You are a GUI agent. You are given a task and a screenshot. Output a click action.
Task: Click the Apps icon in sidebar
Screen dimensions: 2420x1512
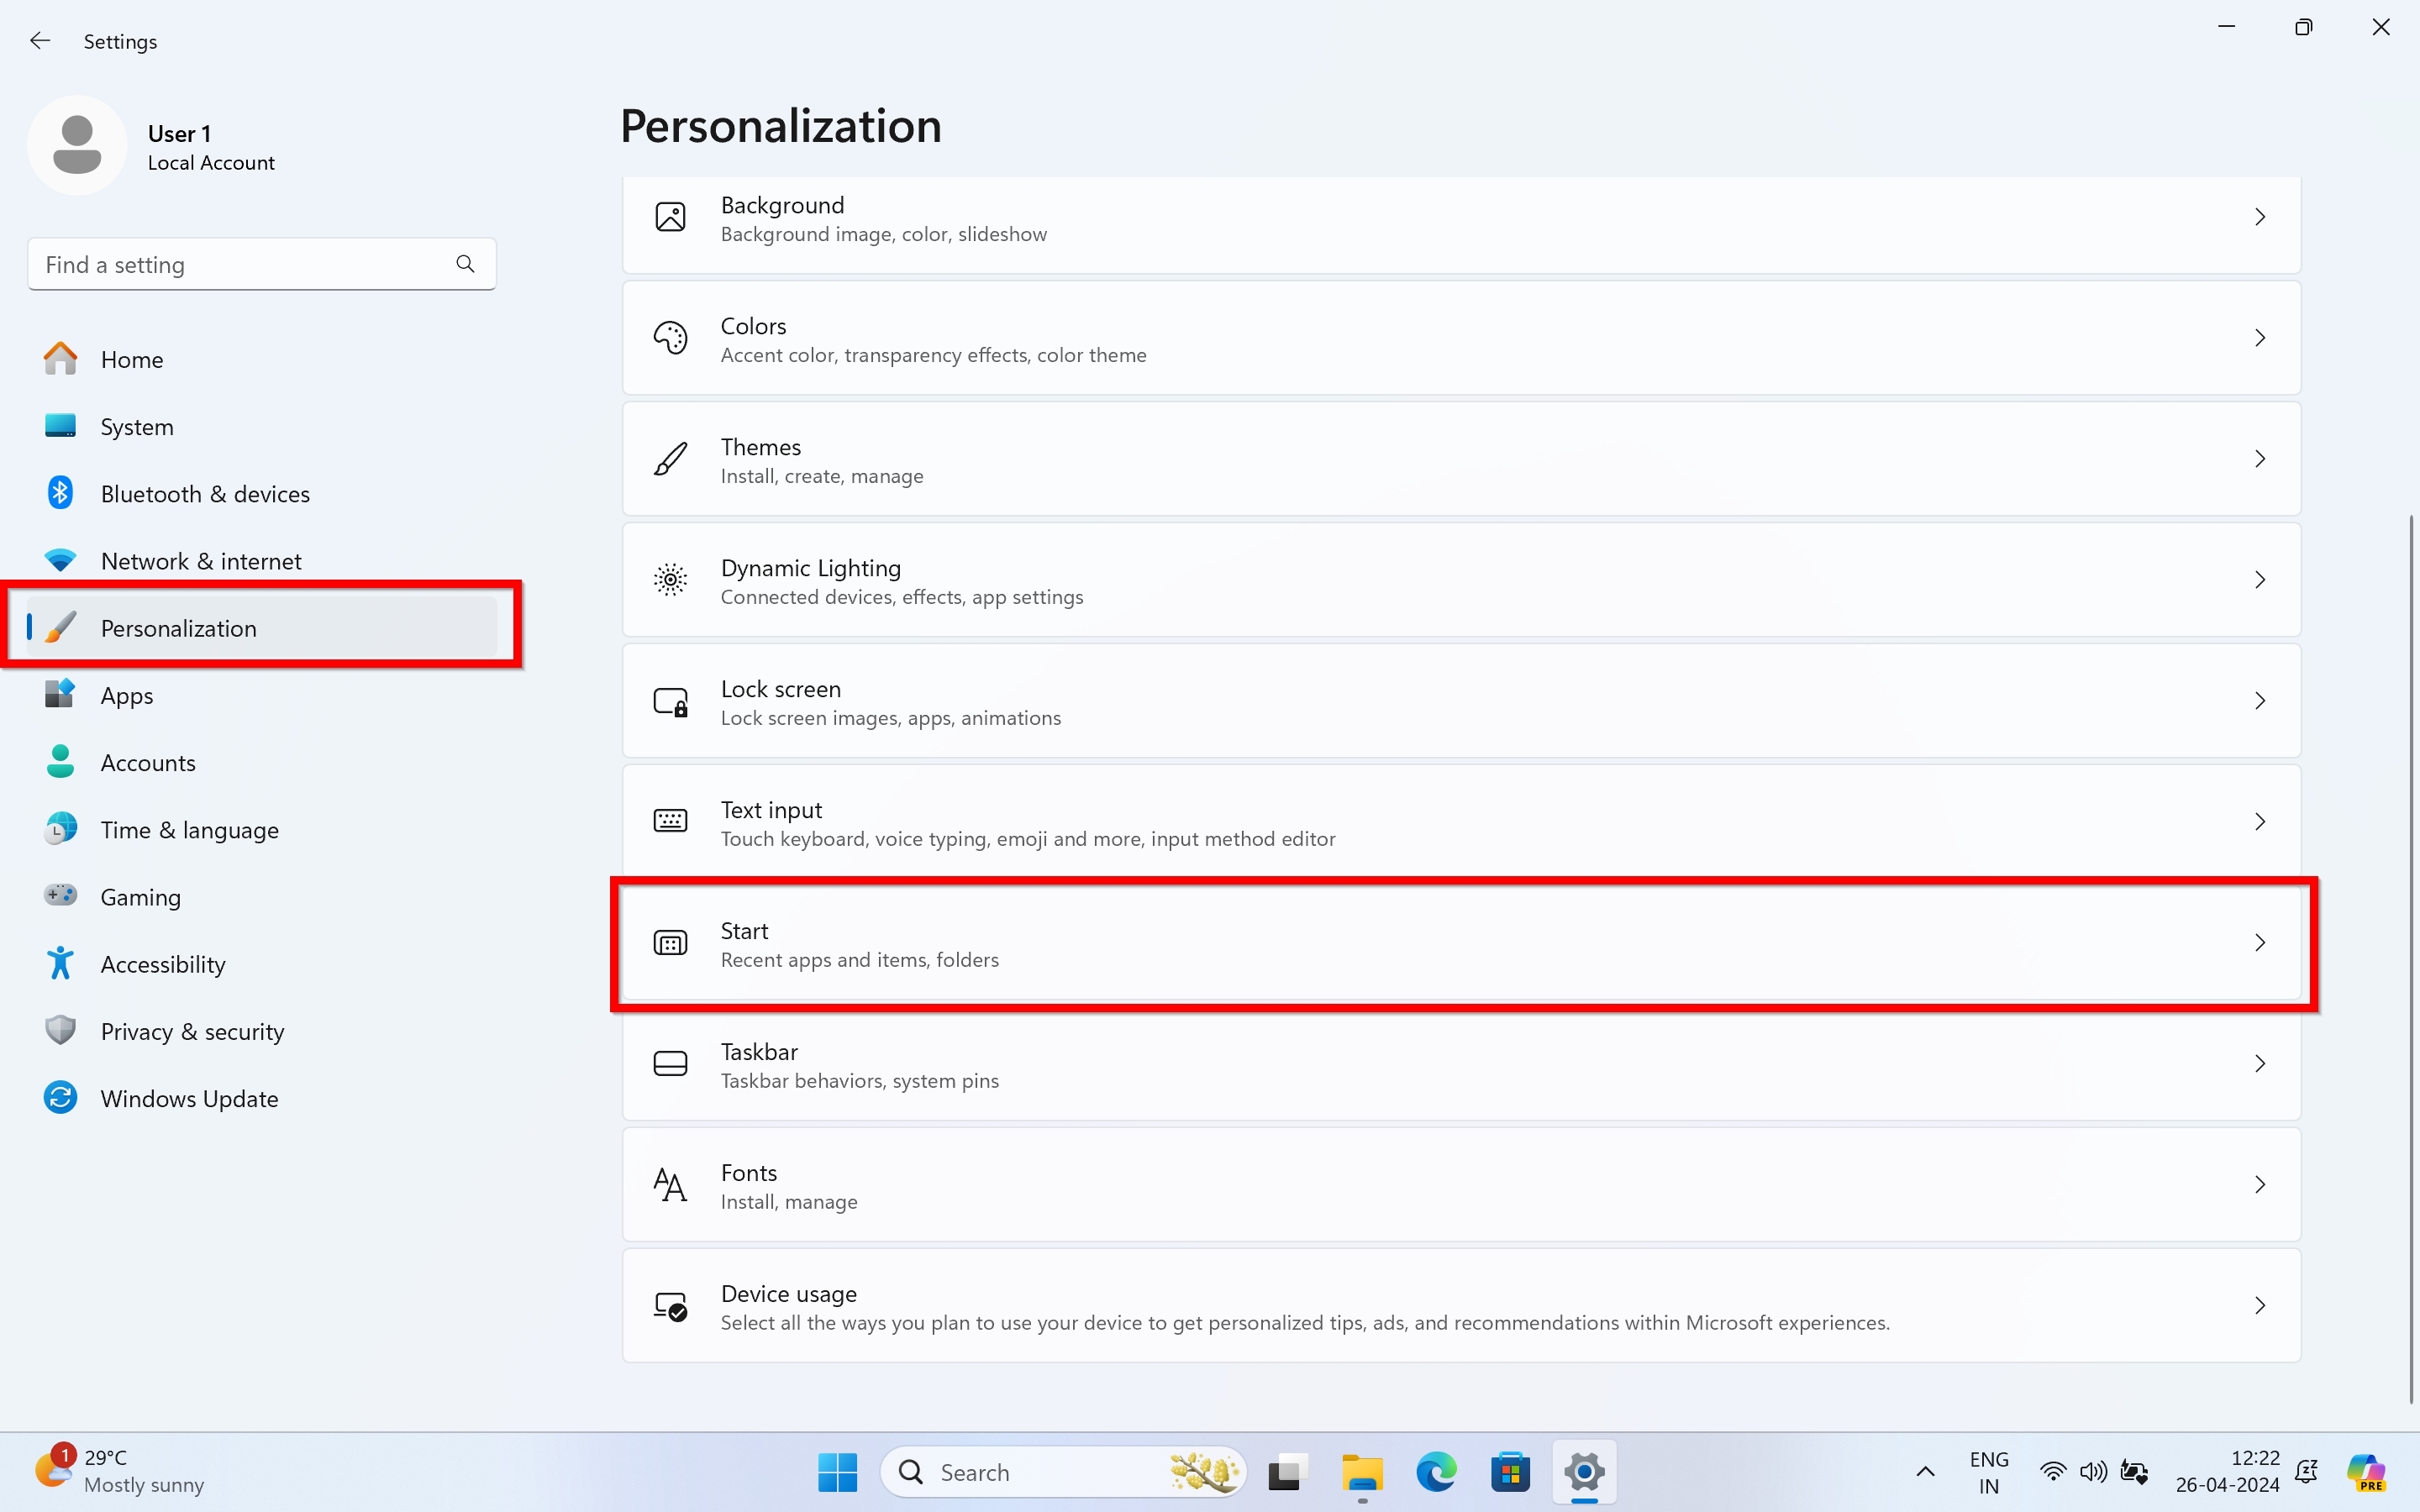[60, 694]
